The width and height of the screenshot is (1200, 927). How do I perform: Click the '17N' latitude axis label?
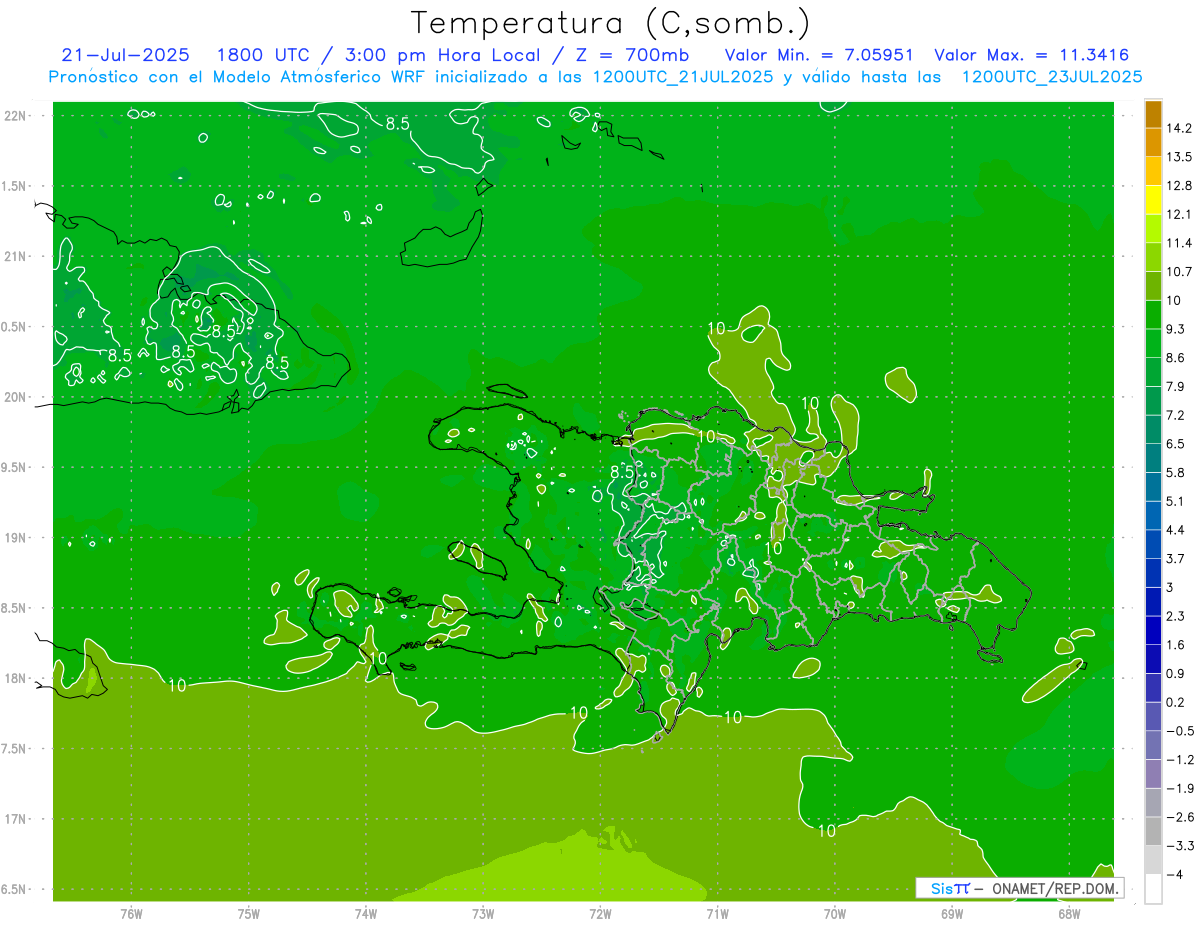point(16,819)
